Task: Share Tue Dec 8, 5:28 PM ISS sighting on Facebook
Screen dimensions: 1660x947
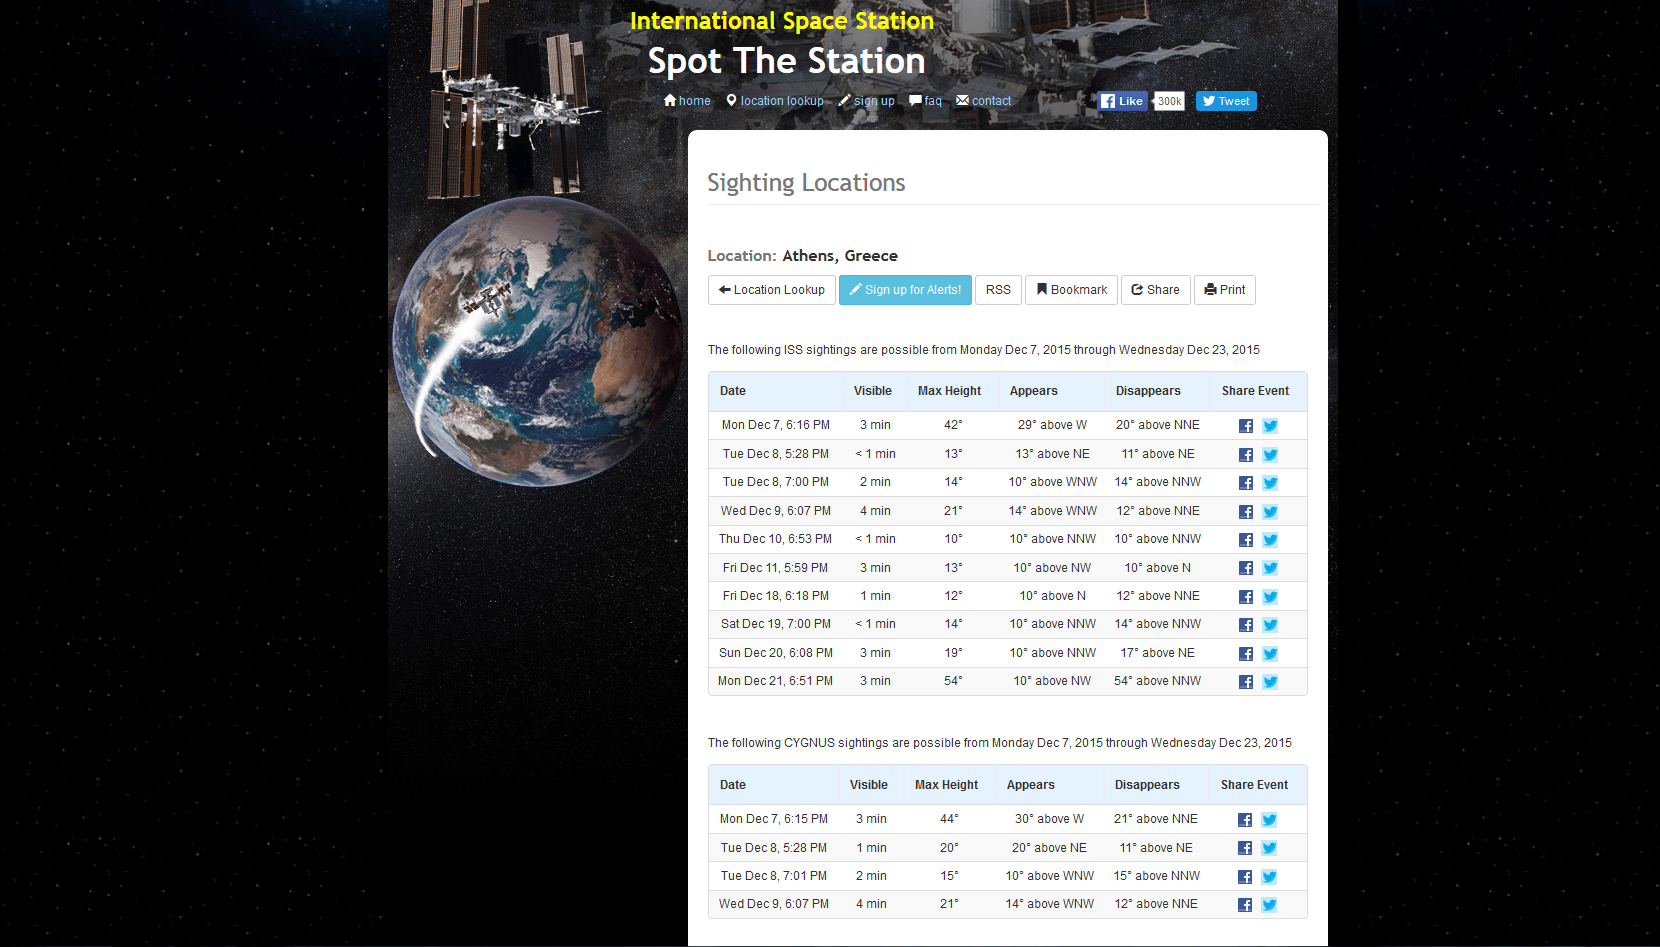Action: [x=1246, y=455]
